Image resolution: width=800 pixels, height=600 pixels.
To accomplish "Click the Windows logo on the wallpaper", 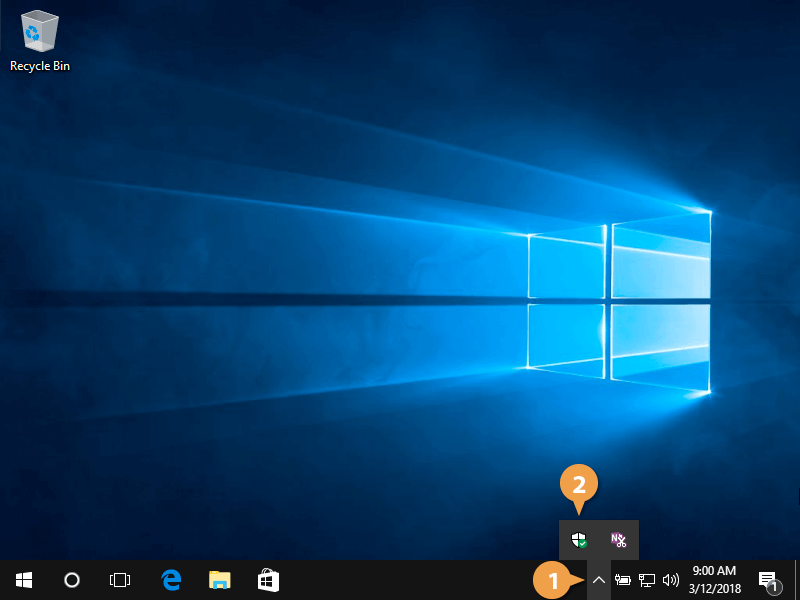I will [x=618, y=298].
